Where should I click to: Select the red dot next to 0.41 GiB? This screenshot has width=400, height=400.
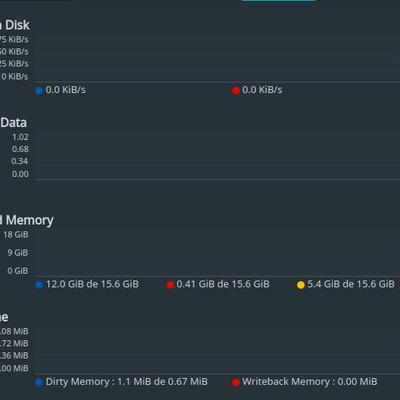[170, 285]
